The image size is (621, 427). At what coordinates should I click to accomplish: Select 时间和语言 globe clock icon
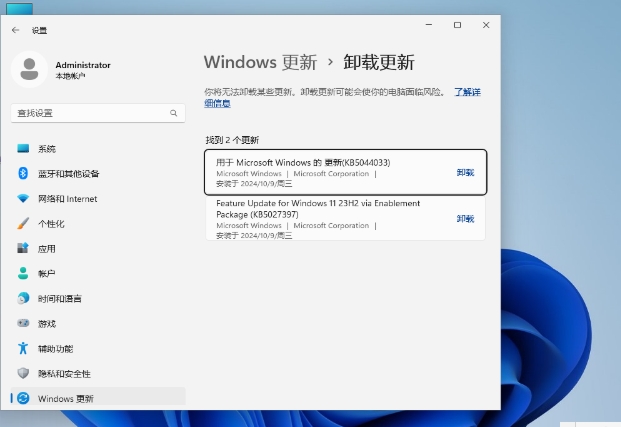click(23, 298)
